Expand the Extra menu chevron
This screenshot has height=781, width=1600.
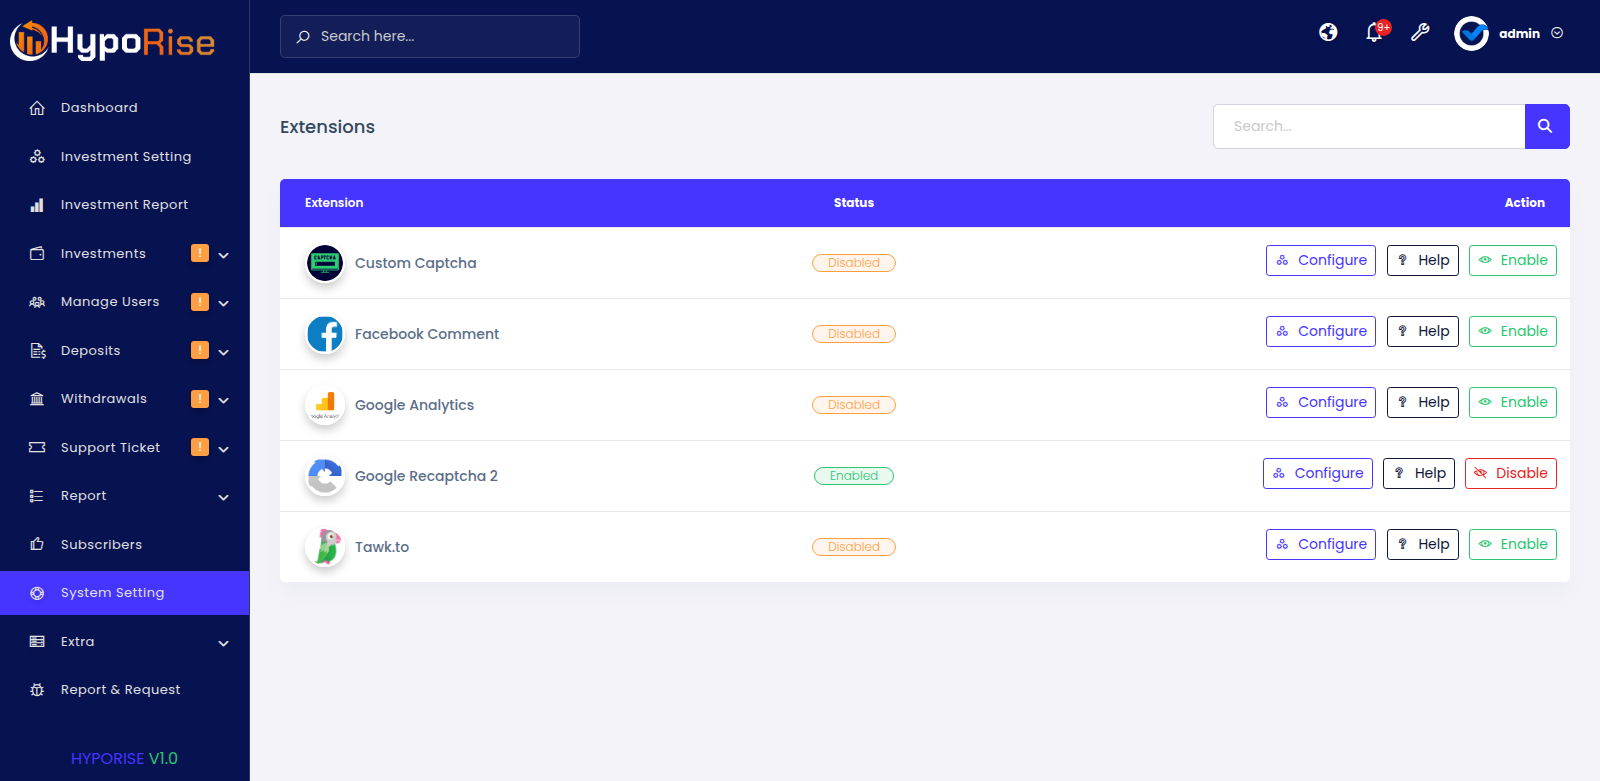coord(224,643)
